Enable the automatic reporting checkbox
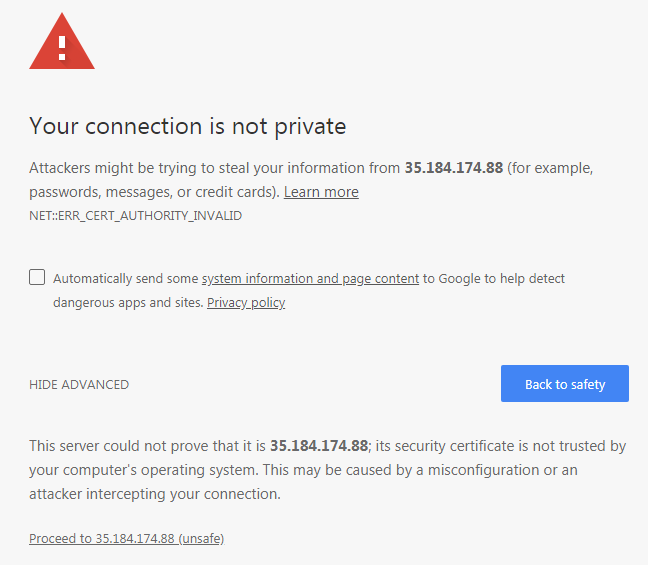 pos(37,277)
